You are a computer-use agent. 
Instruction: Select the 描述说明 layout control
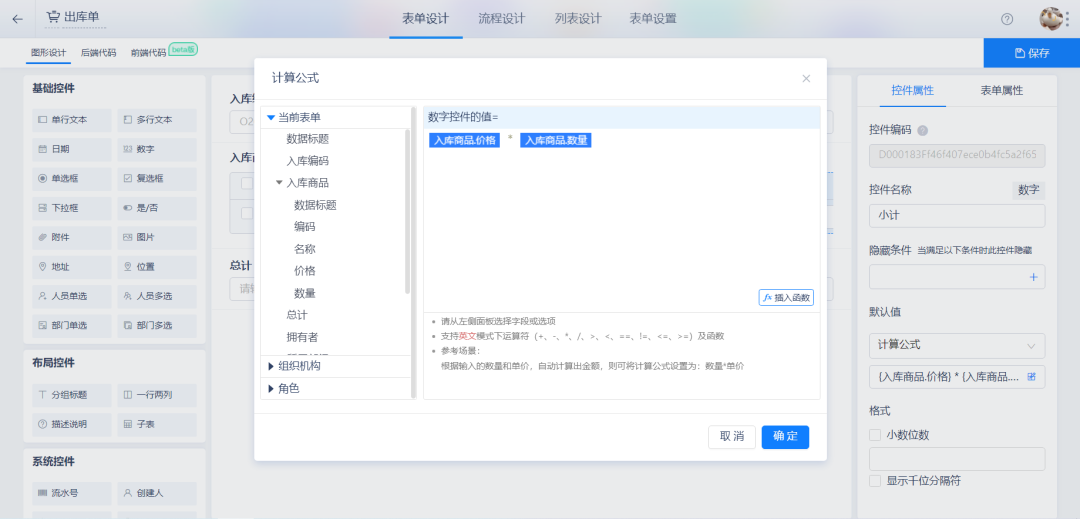pos(72,425)
